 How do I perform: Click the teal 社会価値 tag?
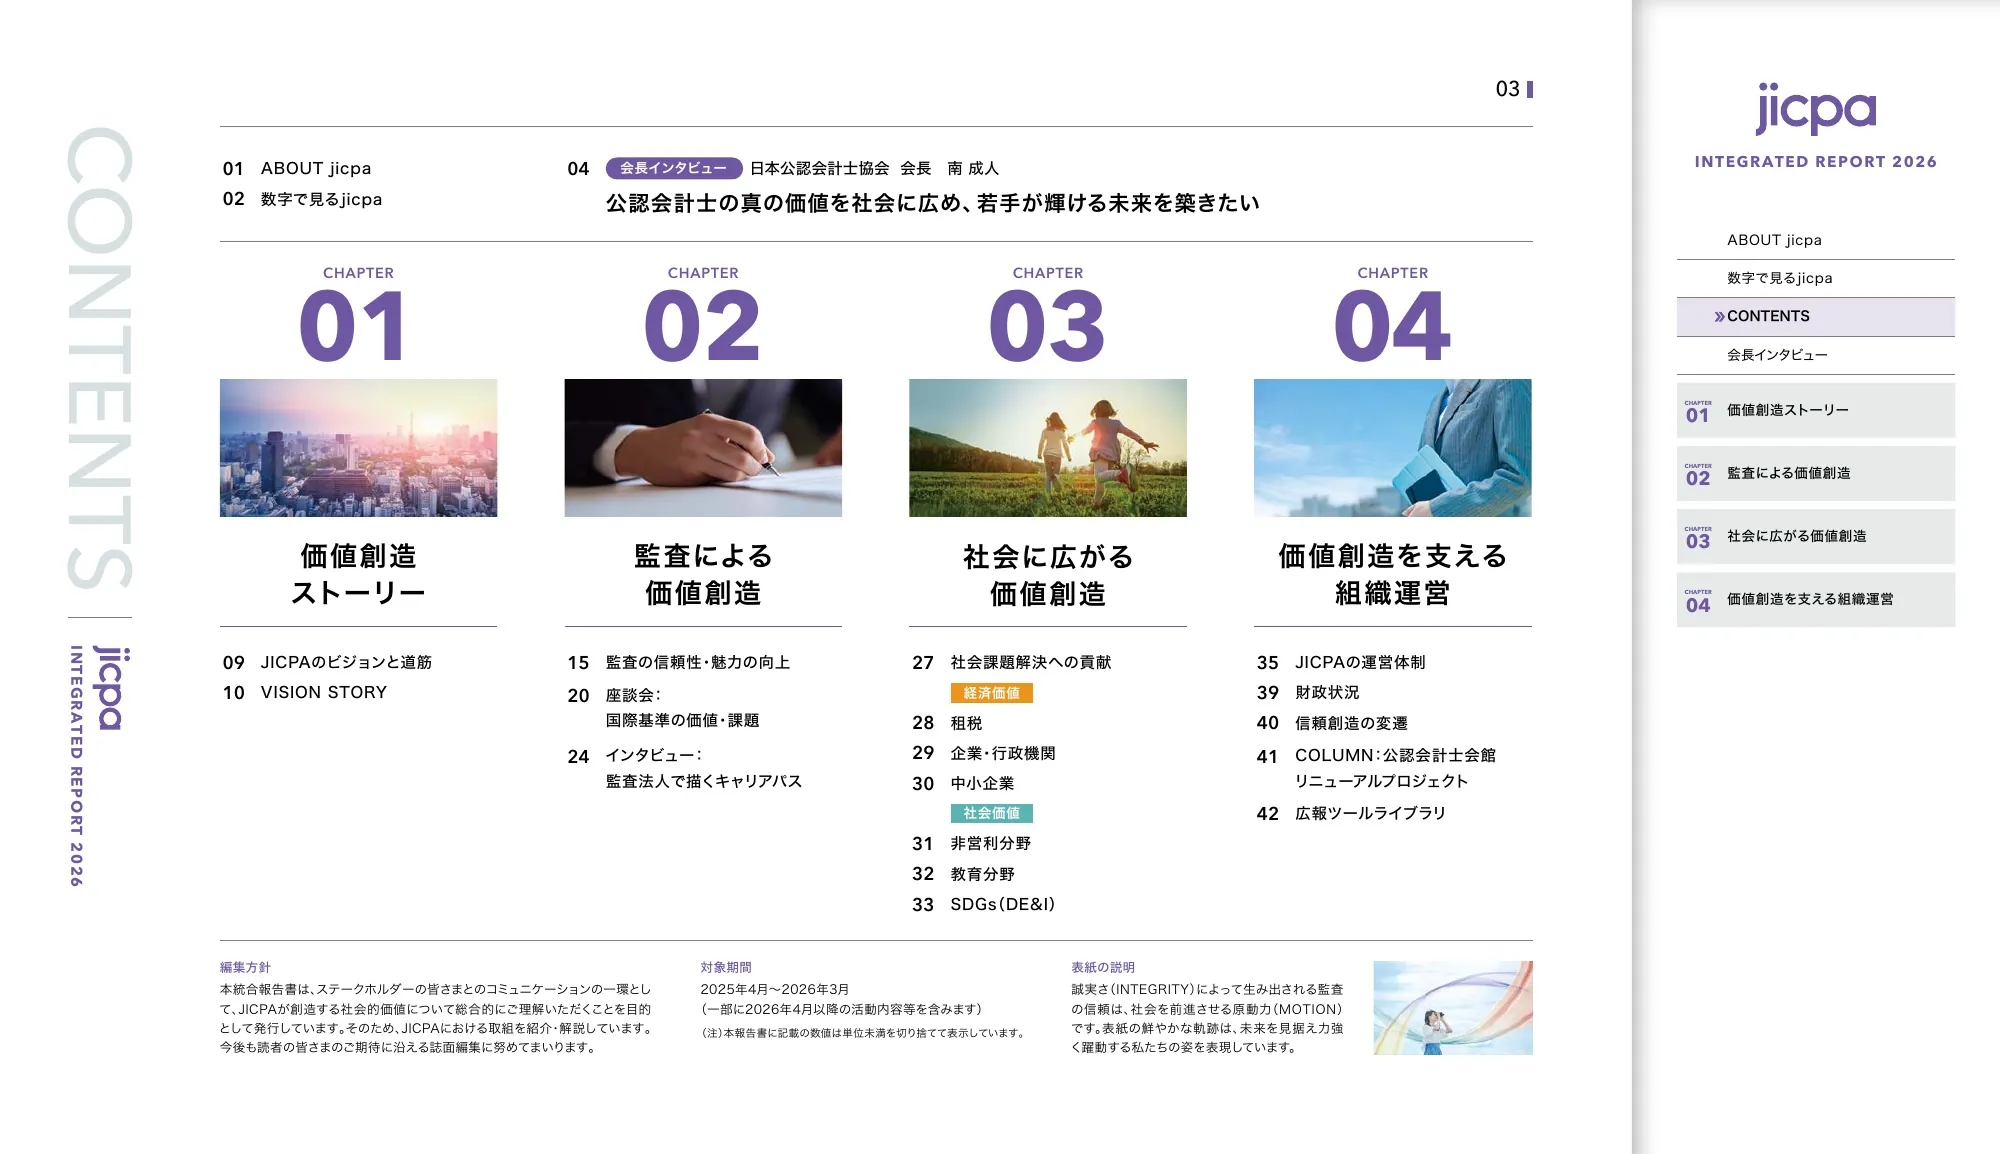[x=991, y=813]
